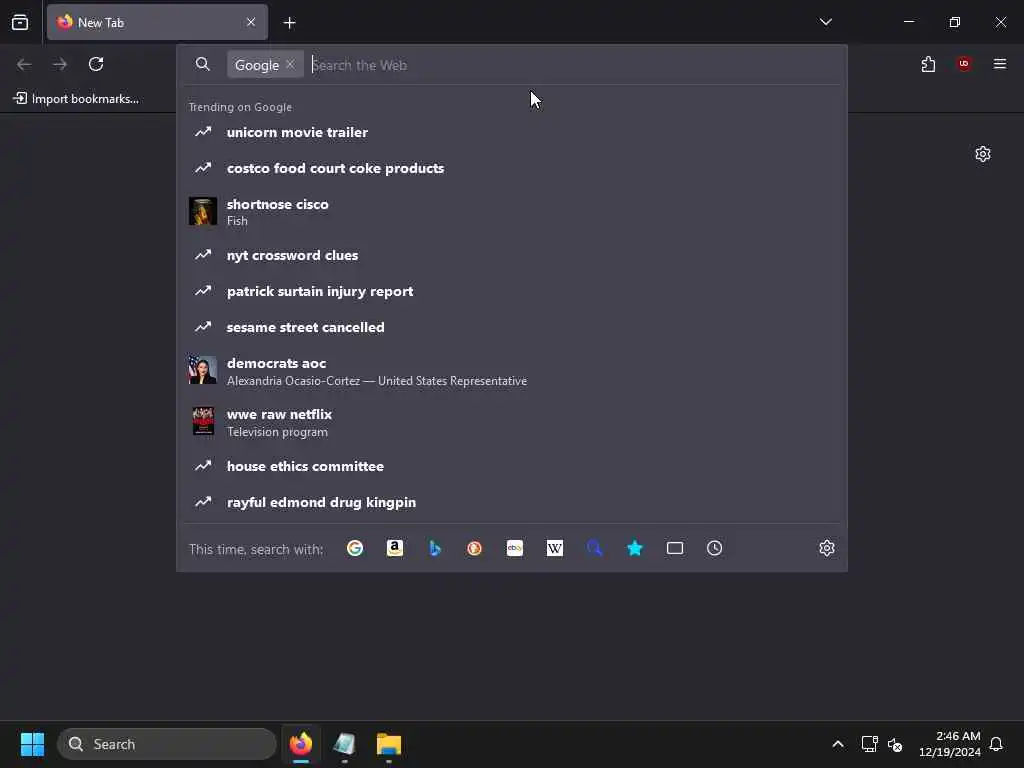The image size is (1024, 768).
Task: Search bookmarks with the star icon
Action: tap(635, 549)
